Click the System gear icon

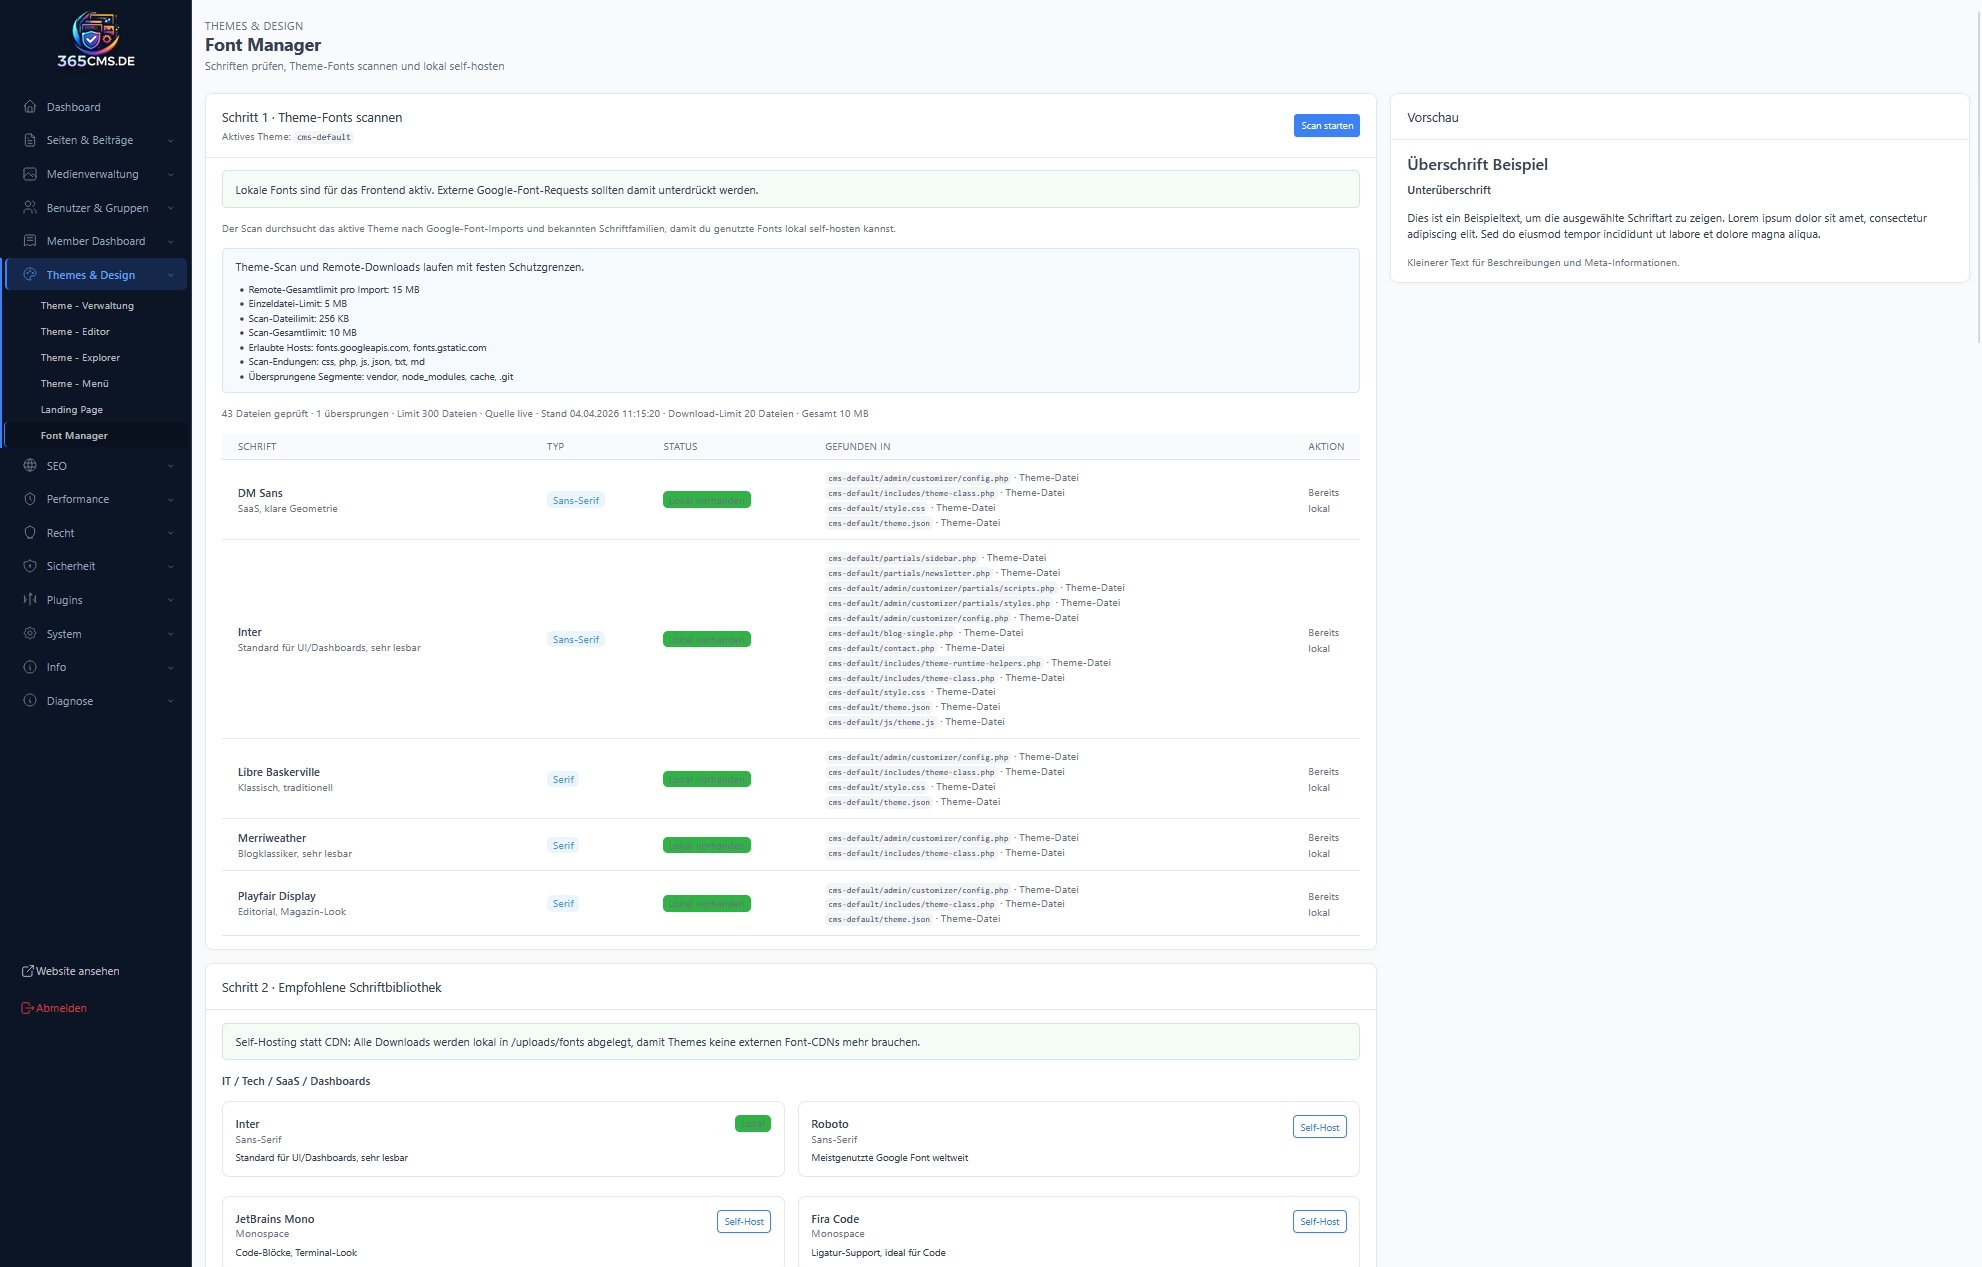tap(30, 634)
